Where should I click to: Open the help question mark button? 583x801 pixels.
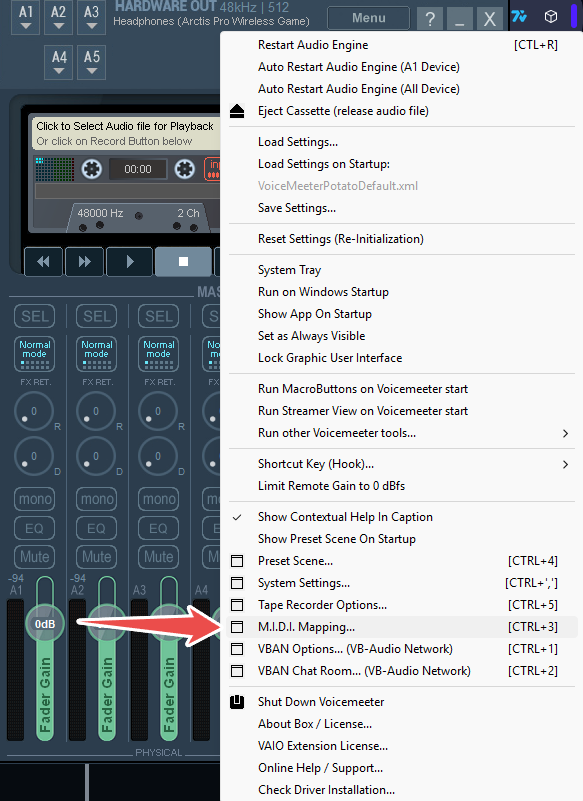point(430,19)
